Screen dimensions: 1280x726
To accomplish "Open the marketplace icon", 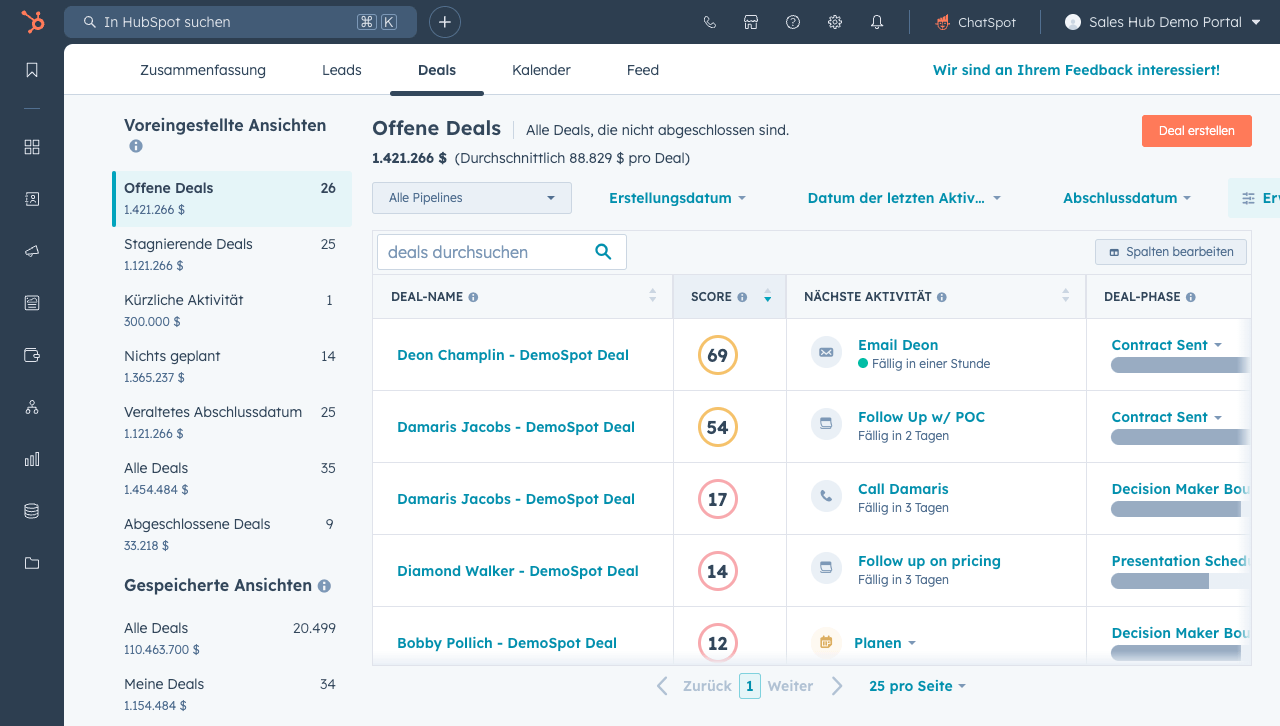I will click(x=751, y=22).
